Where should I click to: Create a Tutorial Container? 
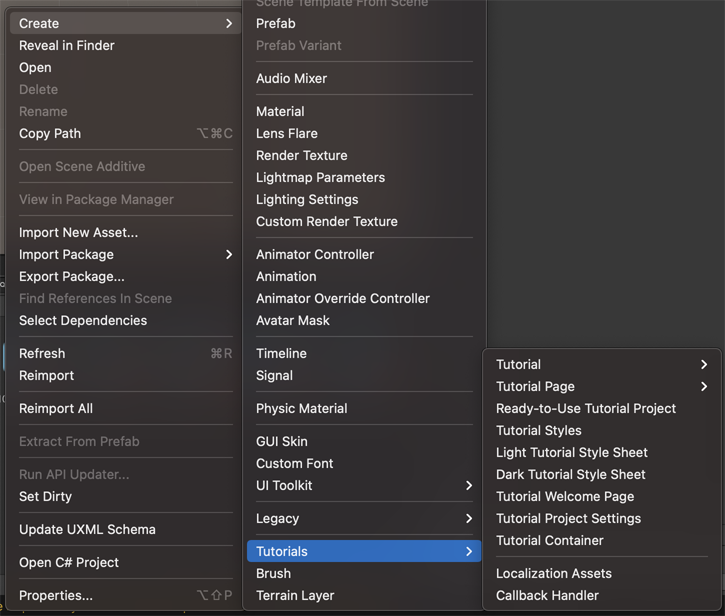549,541
